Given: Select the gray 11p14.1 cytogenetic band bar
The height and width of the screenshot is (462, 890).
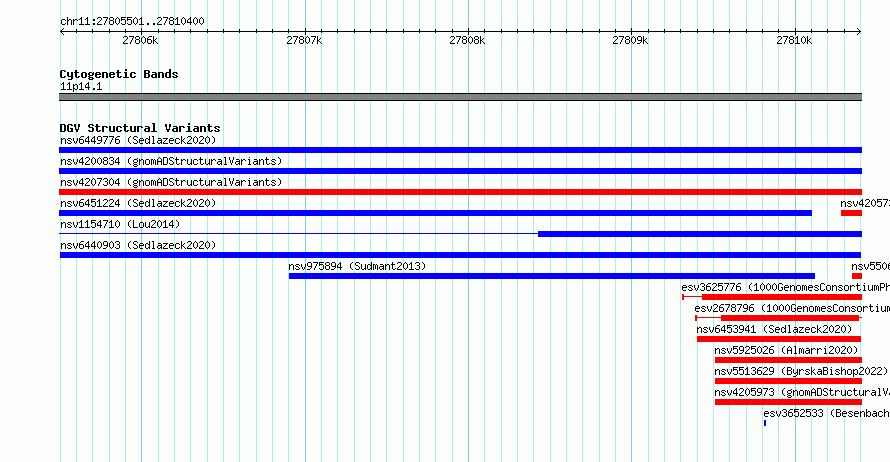Looking at the screenshot, I should click(x=460, y=97).
